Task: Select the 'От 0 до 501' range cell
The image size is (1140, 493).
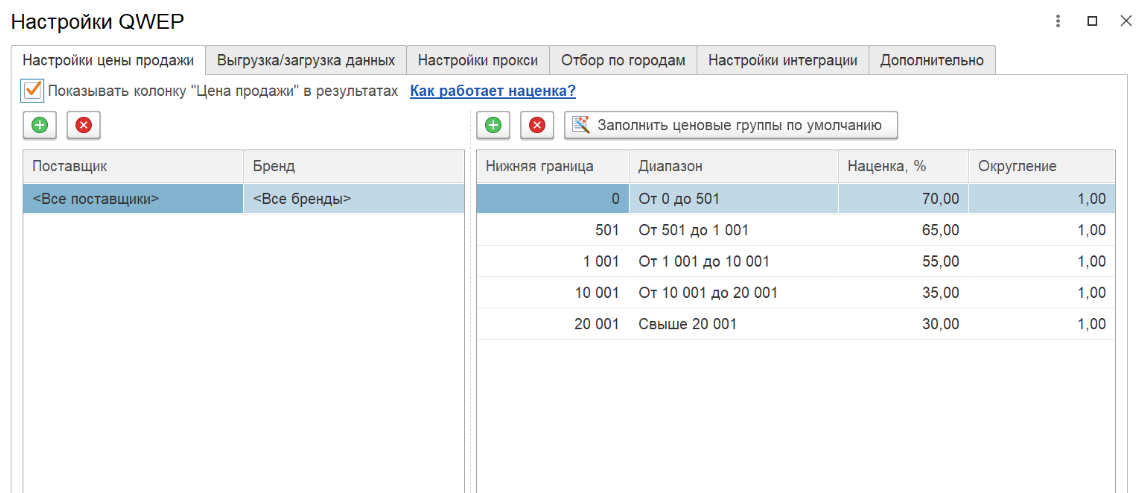Action: (x=734, y=199)
